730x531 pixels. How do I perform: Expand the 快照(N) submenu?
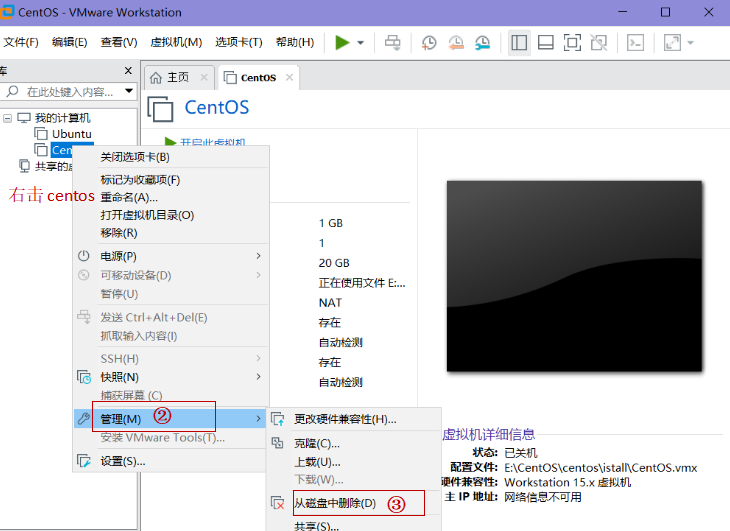click(171, 377)
